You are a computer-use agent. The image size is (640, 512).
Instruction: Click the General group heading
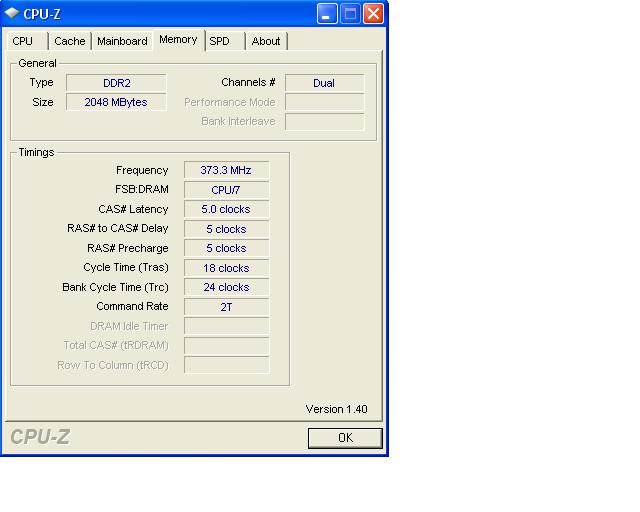click(x=38, y=63)
